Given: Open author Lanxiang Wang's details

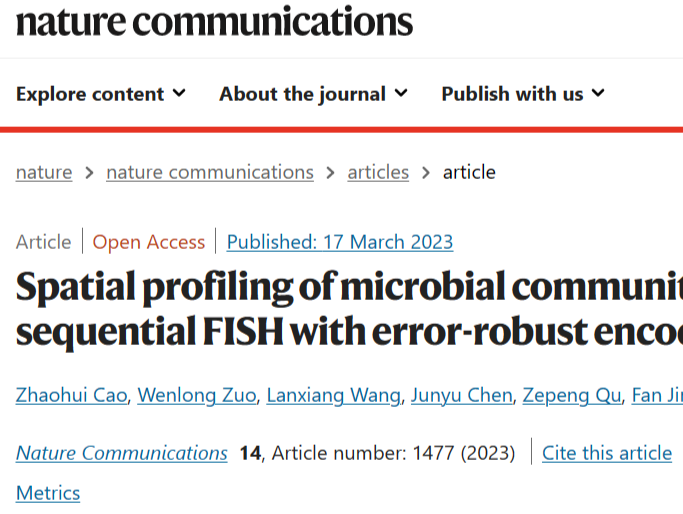Looking at the screenshot, I should coord(334,396).
